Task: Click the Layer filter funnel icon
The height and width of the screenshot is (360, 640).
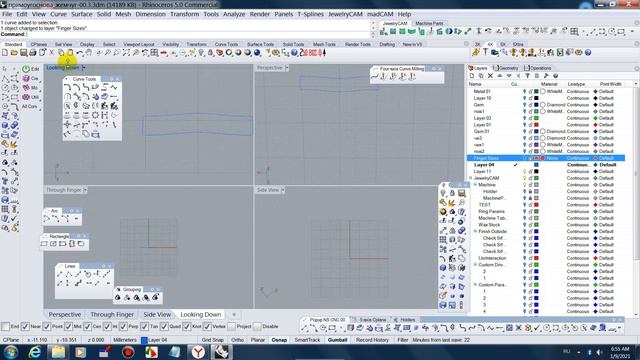Action: [x=527, y=76]
